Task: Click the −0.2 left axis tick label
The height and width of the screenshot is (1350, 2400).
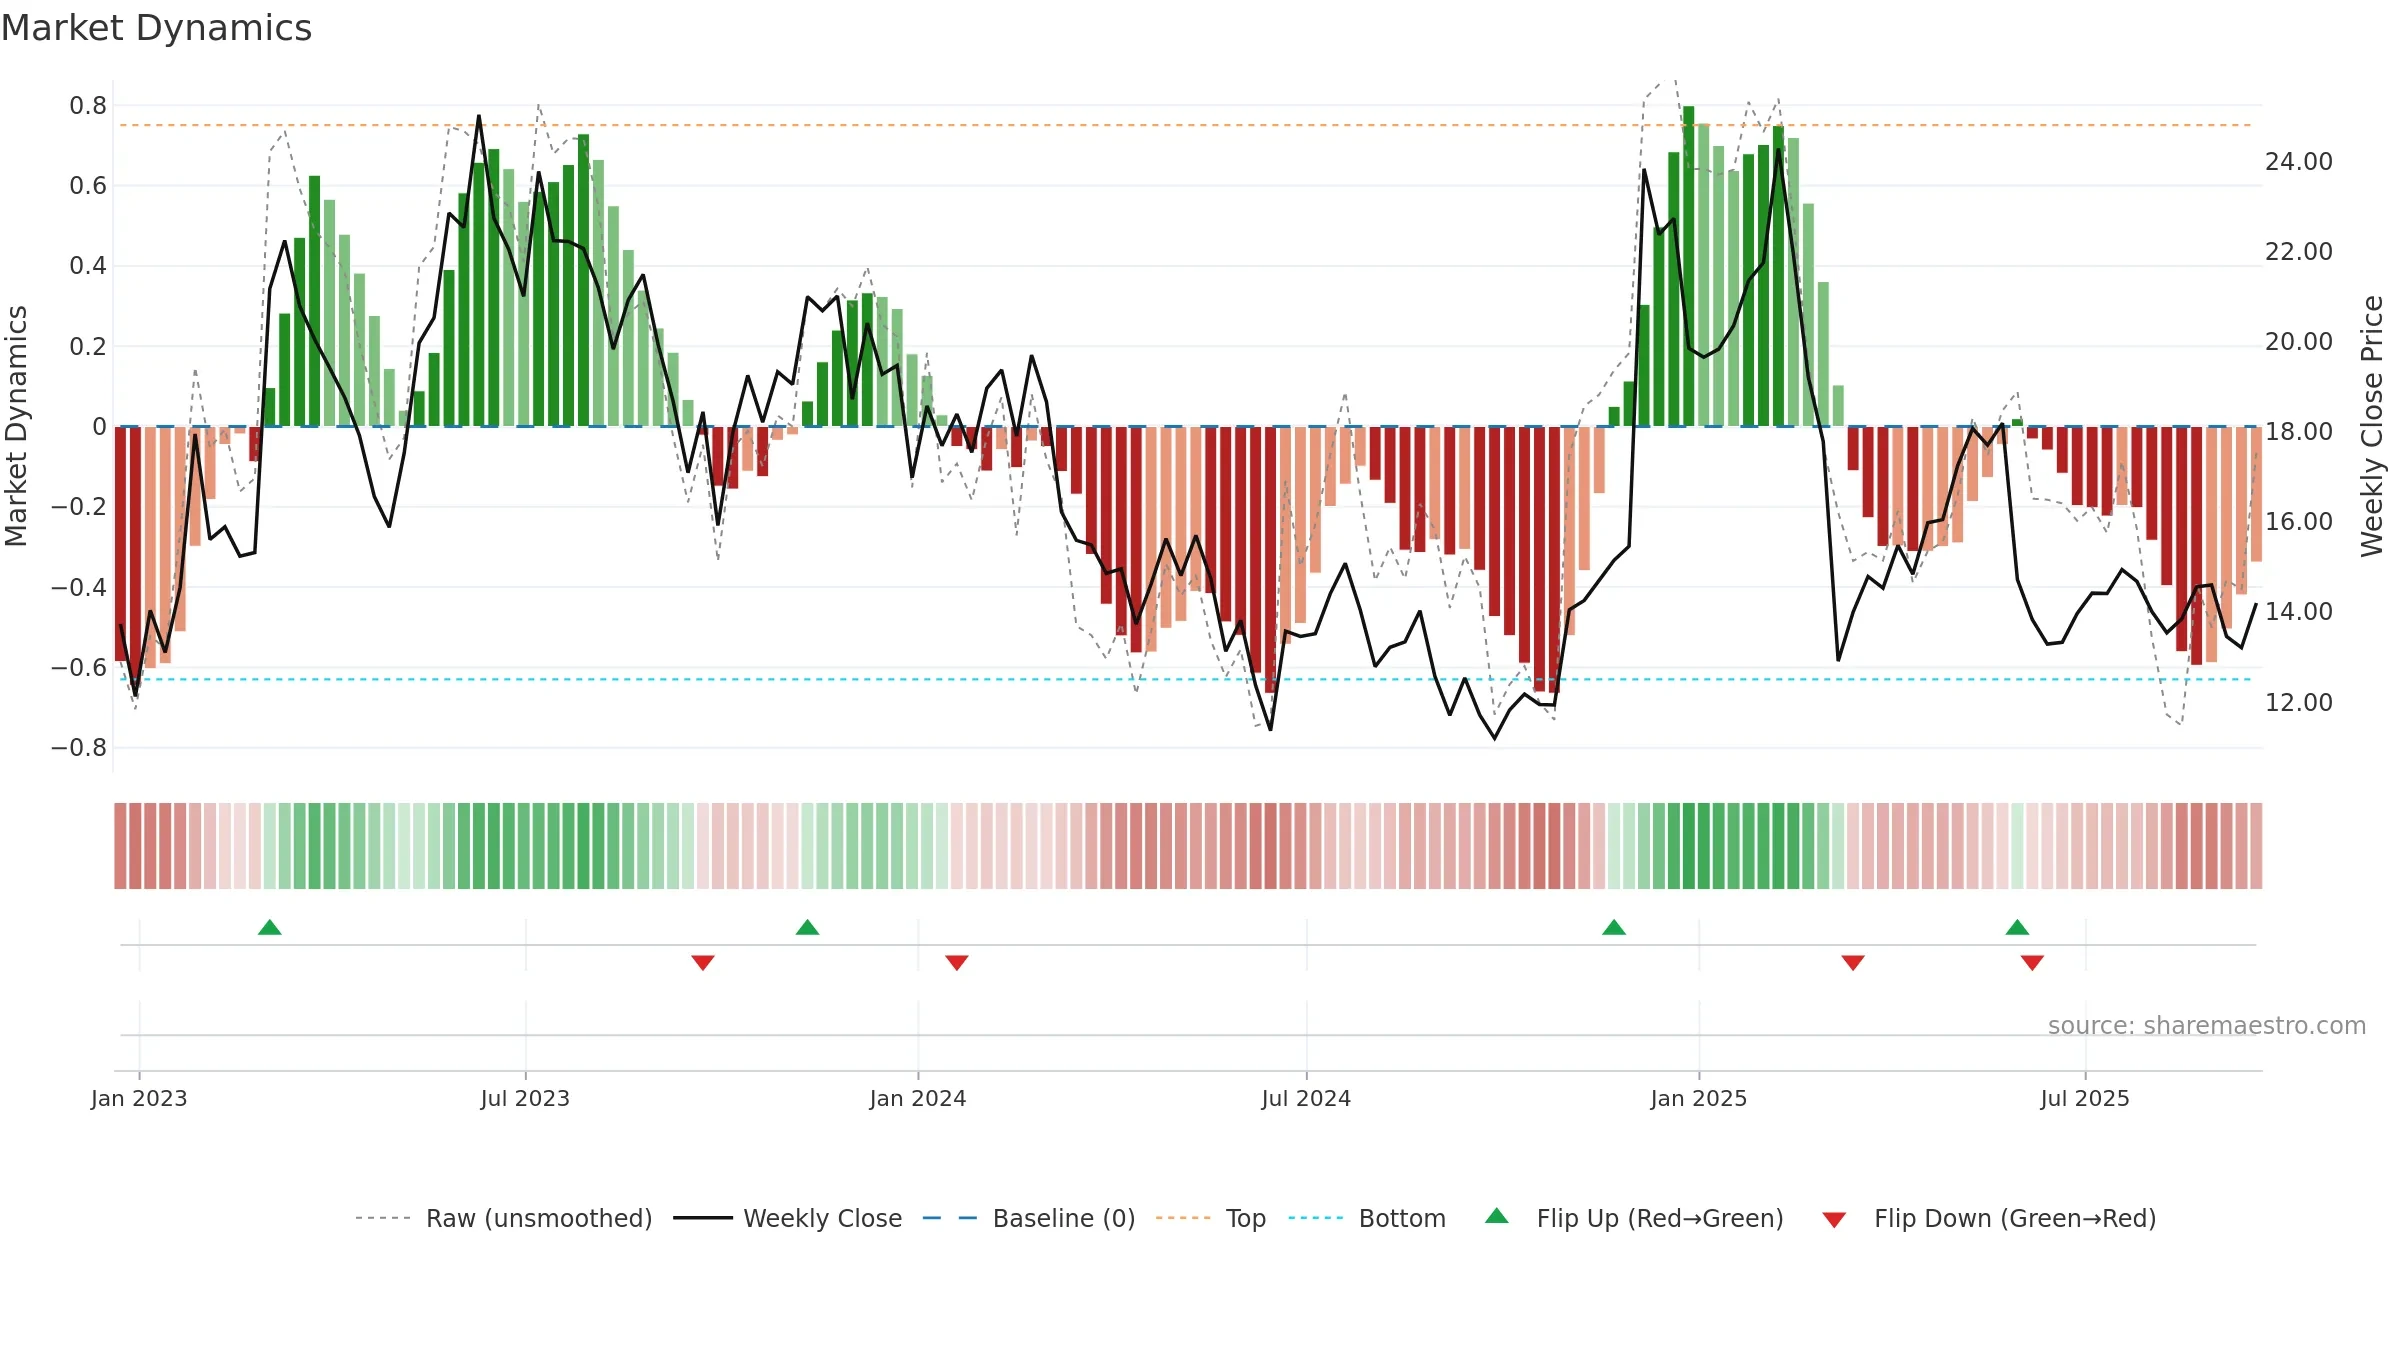Action: tap(79, 507)
